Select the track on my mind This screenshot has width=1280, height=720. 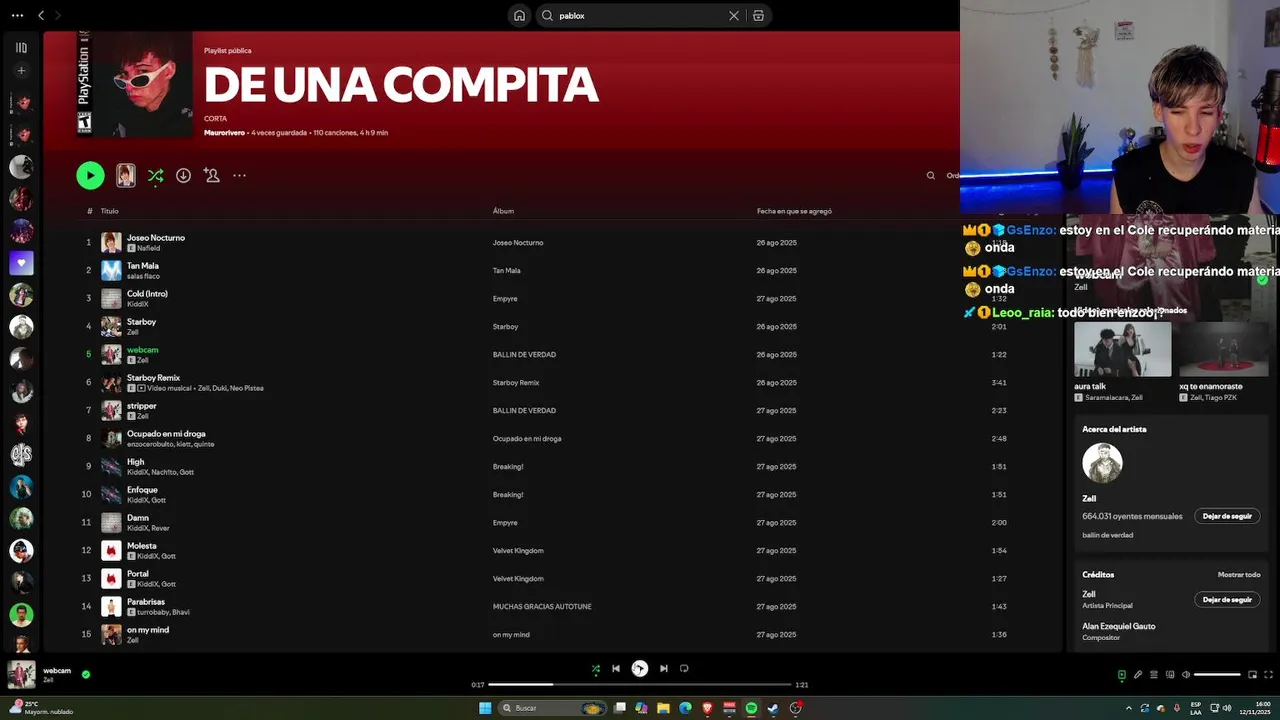coord(148,630)
